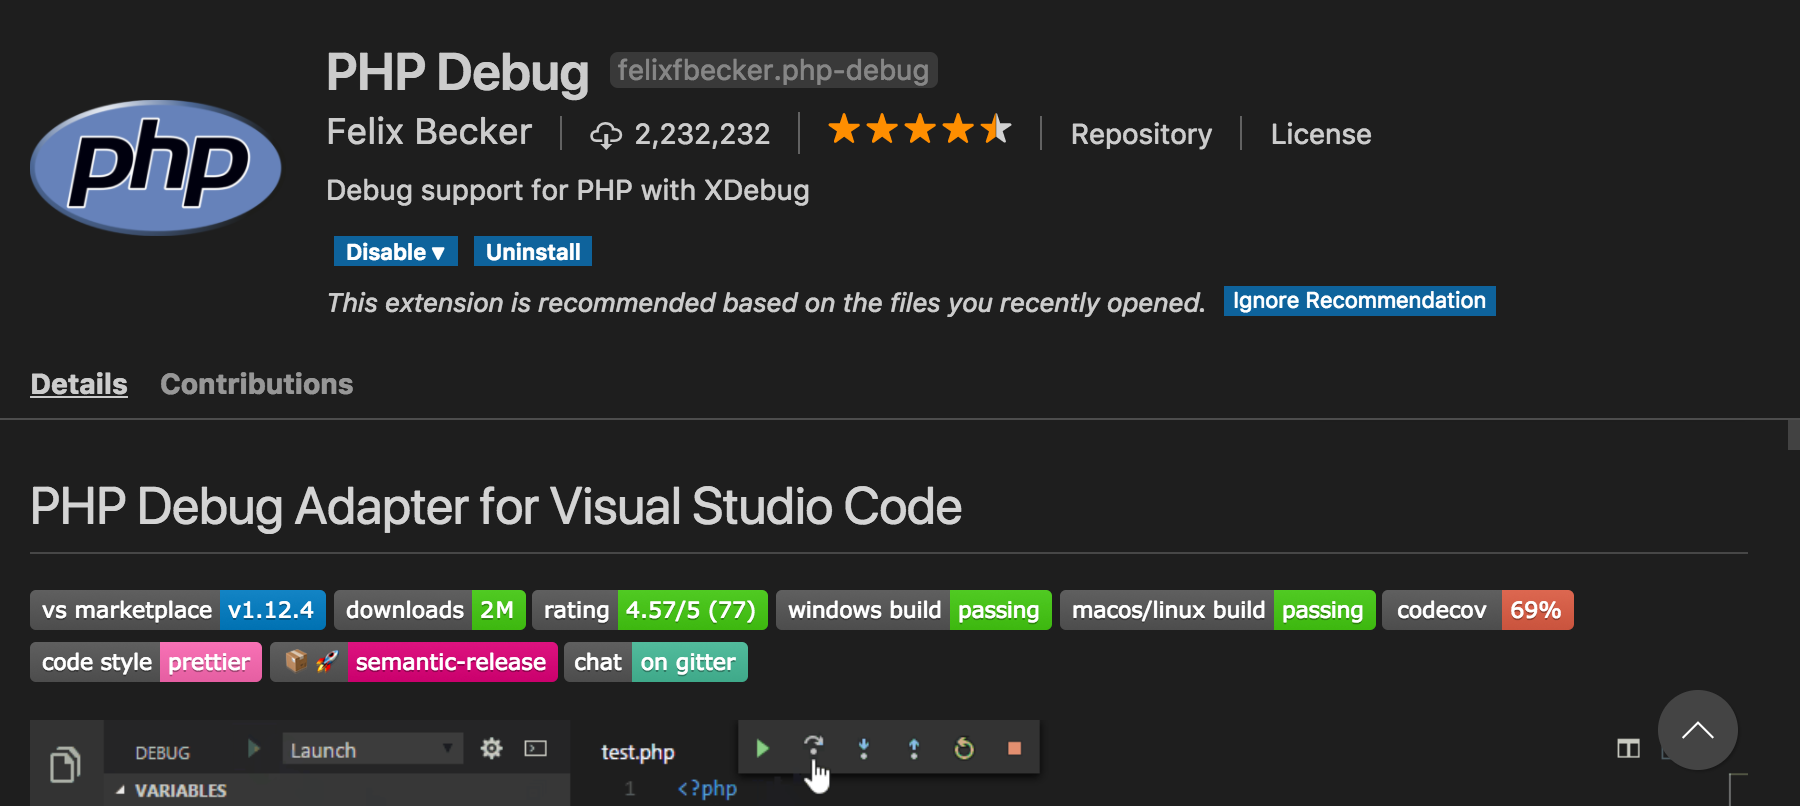Click the <?php code on line 1
The width and height of the screenshot is (1800, 806).
coord(707,788)
